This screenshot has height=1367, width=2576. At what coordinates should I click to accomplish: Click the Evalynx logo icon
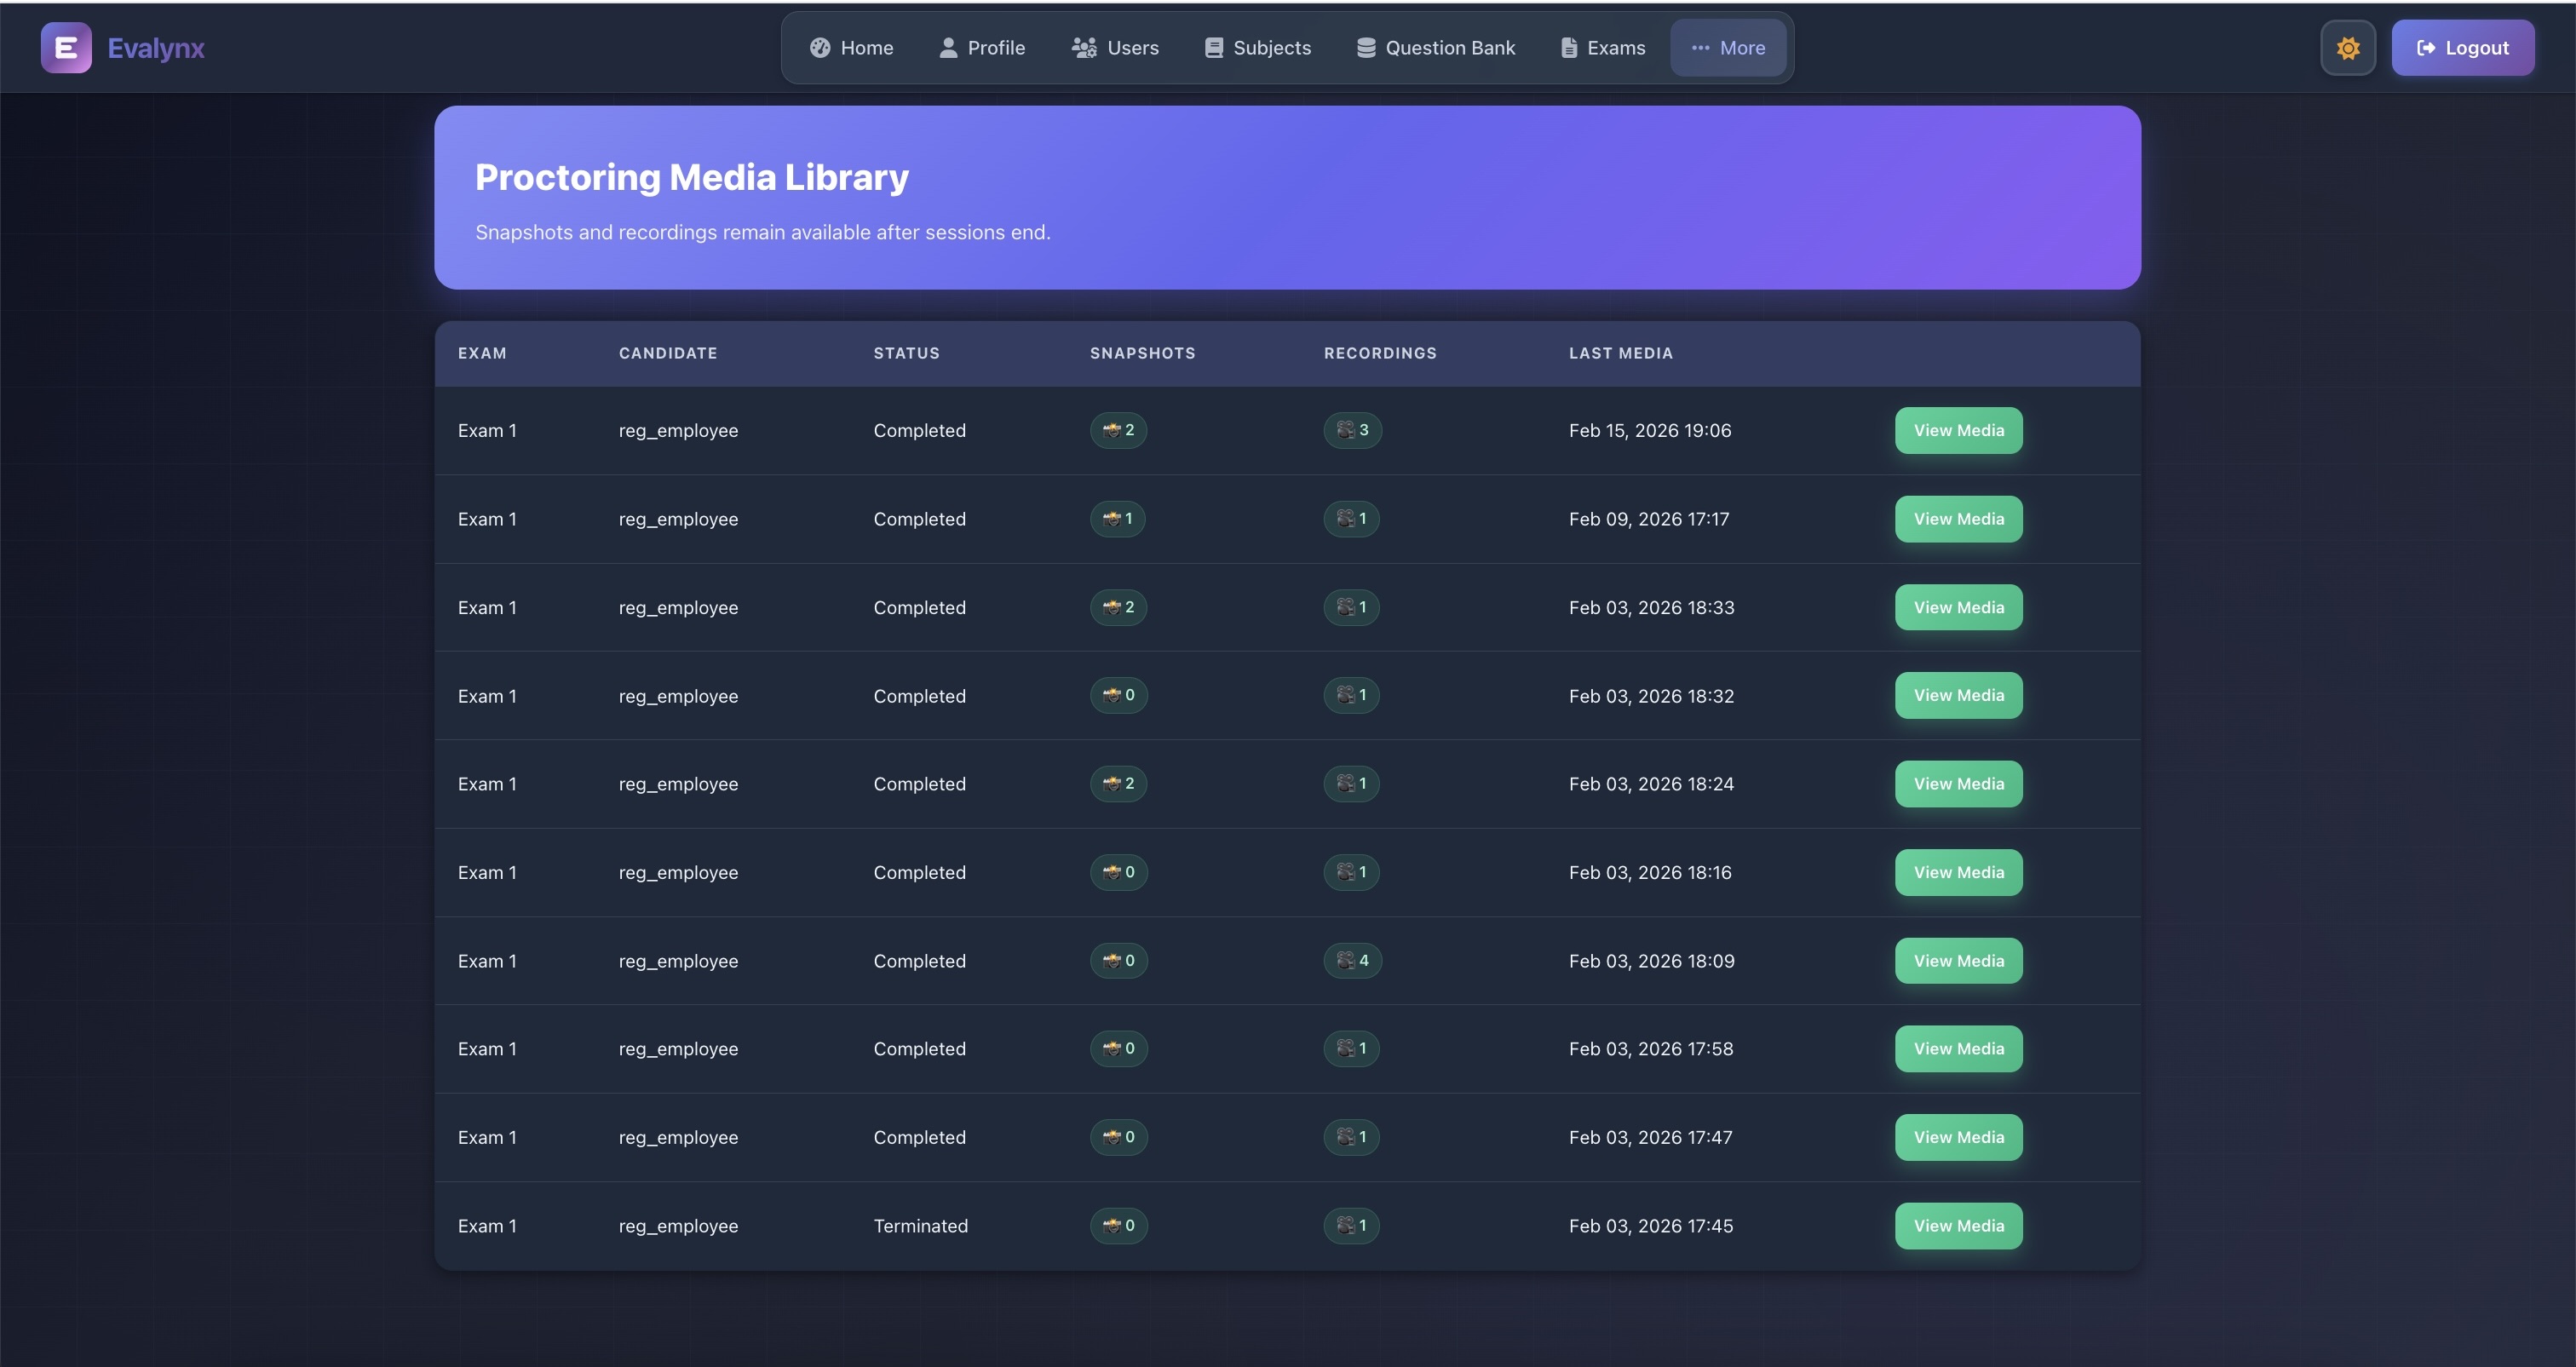coord(66,48)
